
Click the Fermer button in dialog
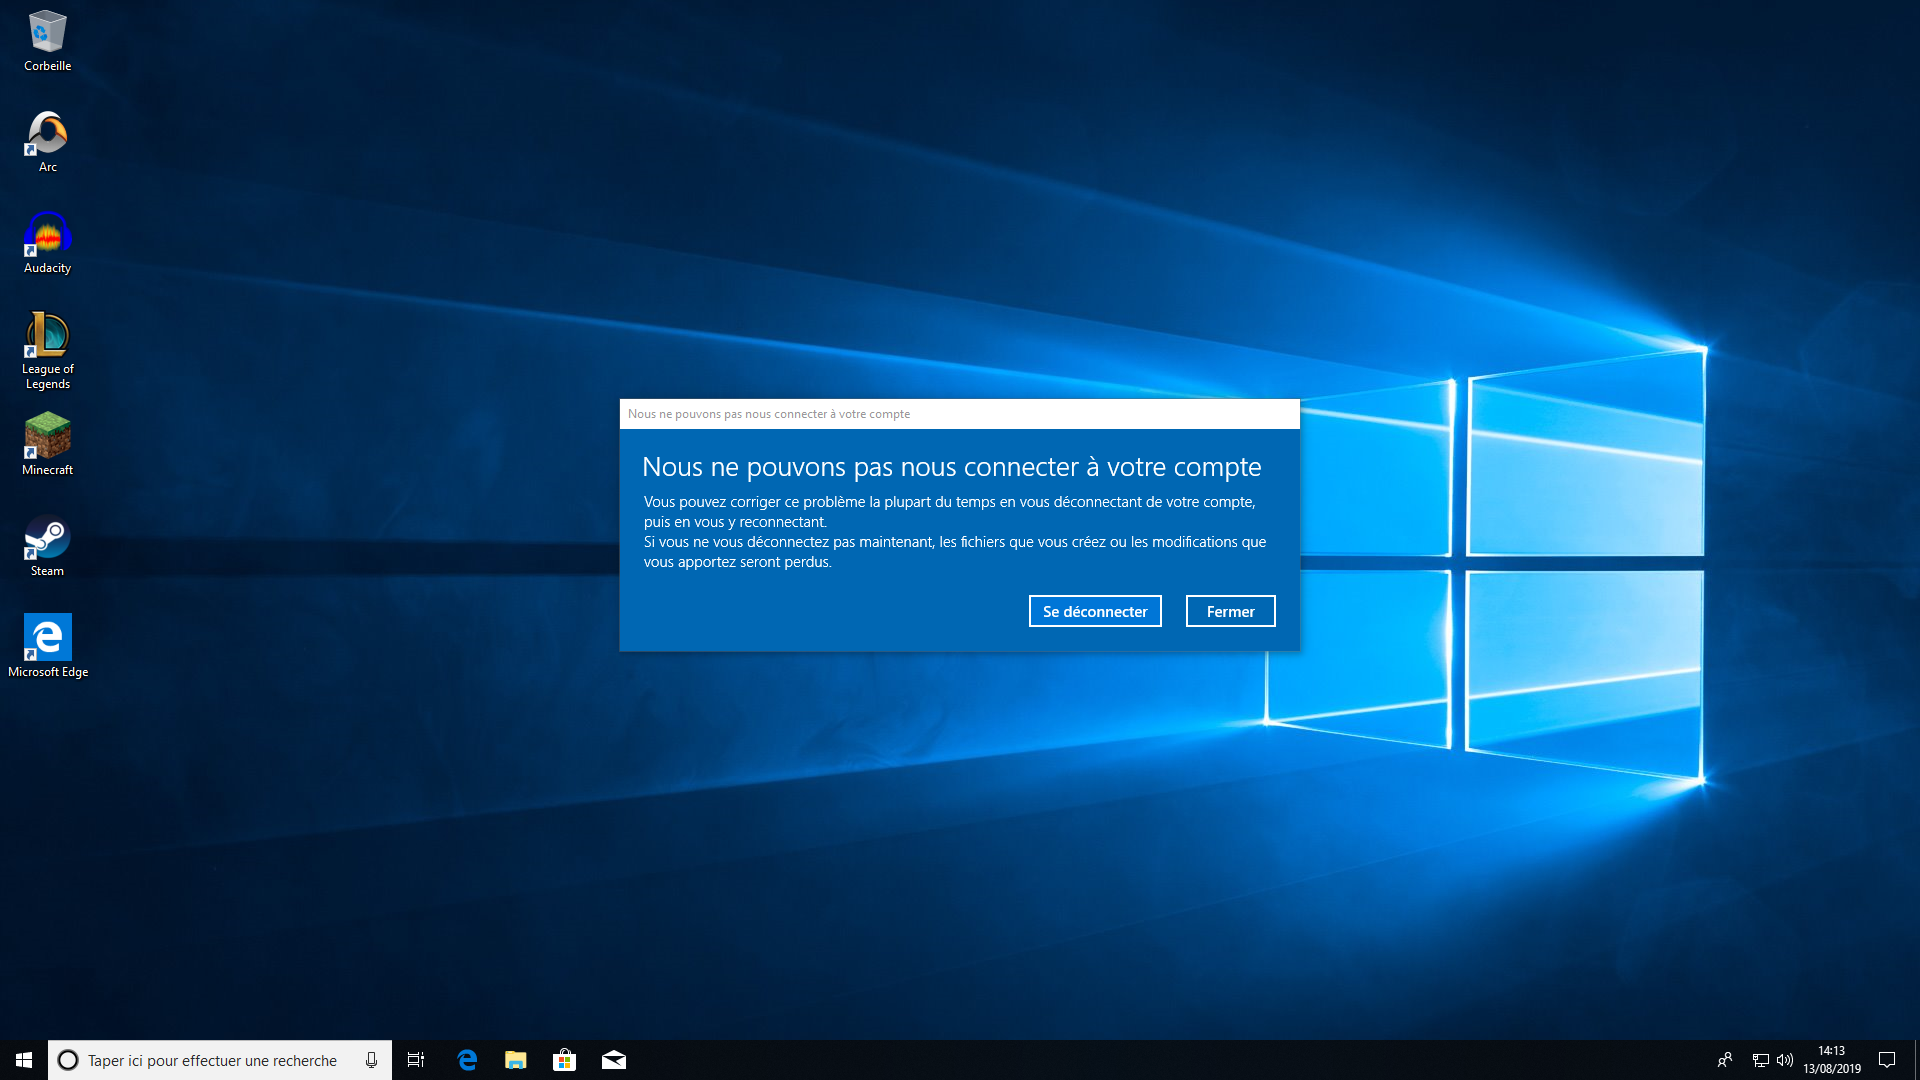tap(1230, 611)
